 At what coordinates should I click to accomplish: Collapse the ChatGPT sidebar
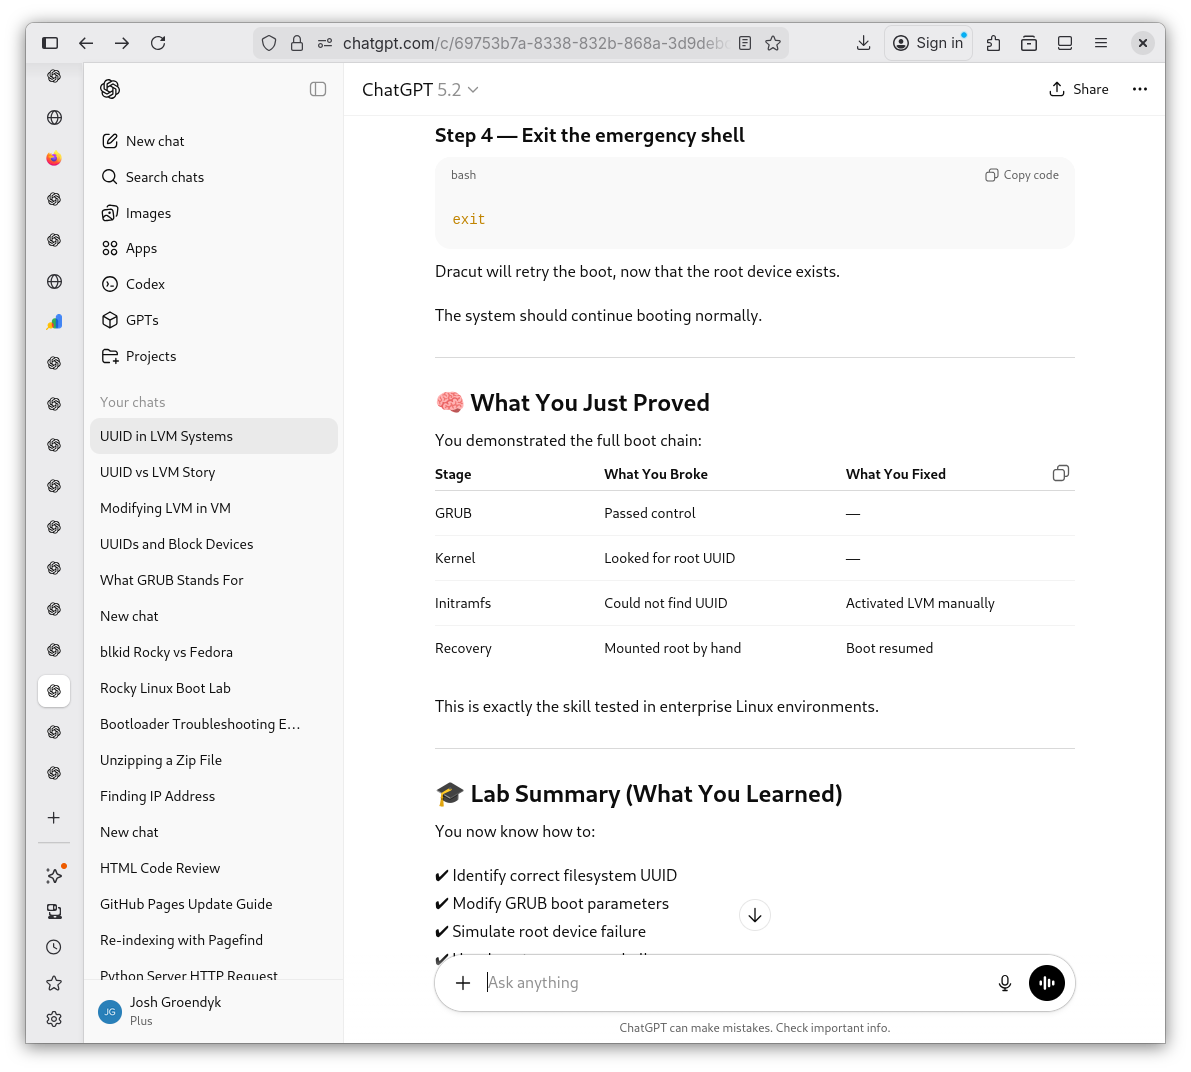click(318, 89)
